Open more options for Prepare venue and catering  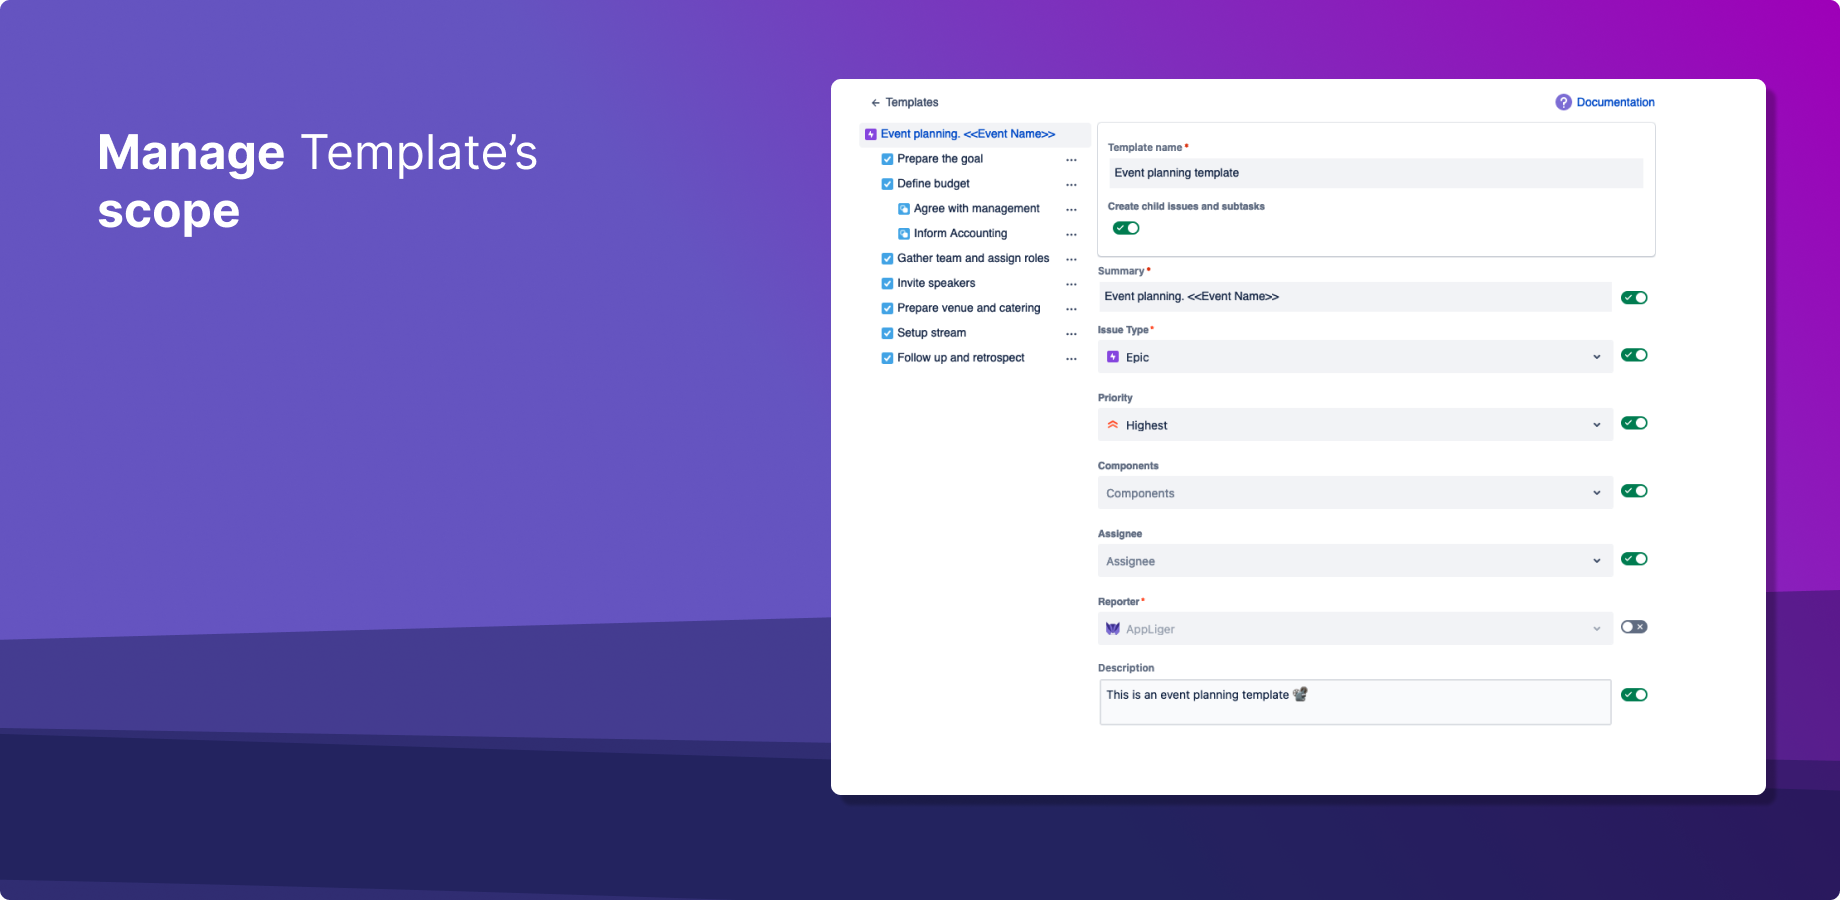pos(1071,310)
